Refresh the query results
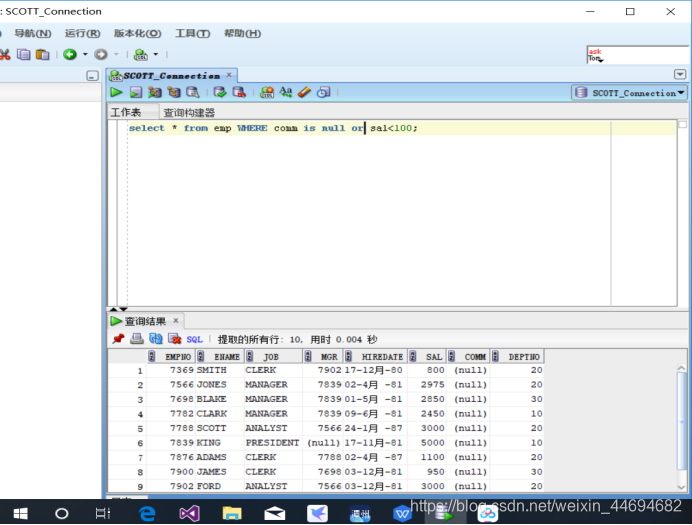This screenshot has height=525, width=692. pos(156,339)
